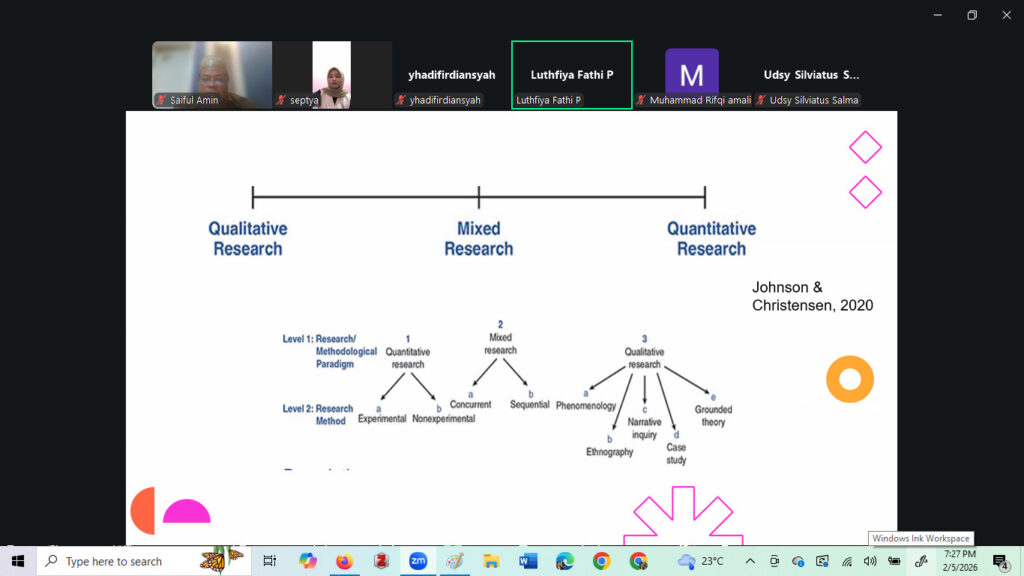The image size is (1024, 576).
Task: Click the speaker volume tray icon
Action: [x=870, y=561]
